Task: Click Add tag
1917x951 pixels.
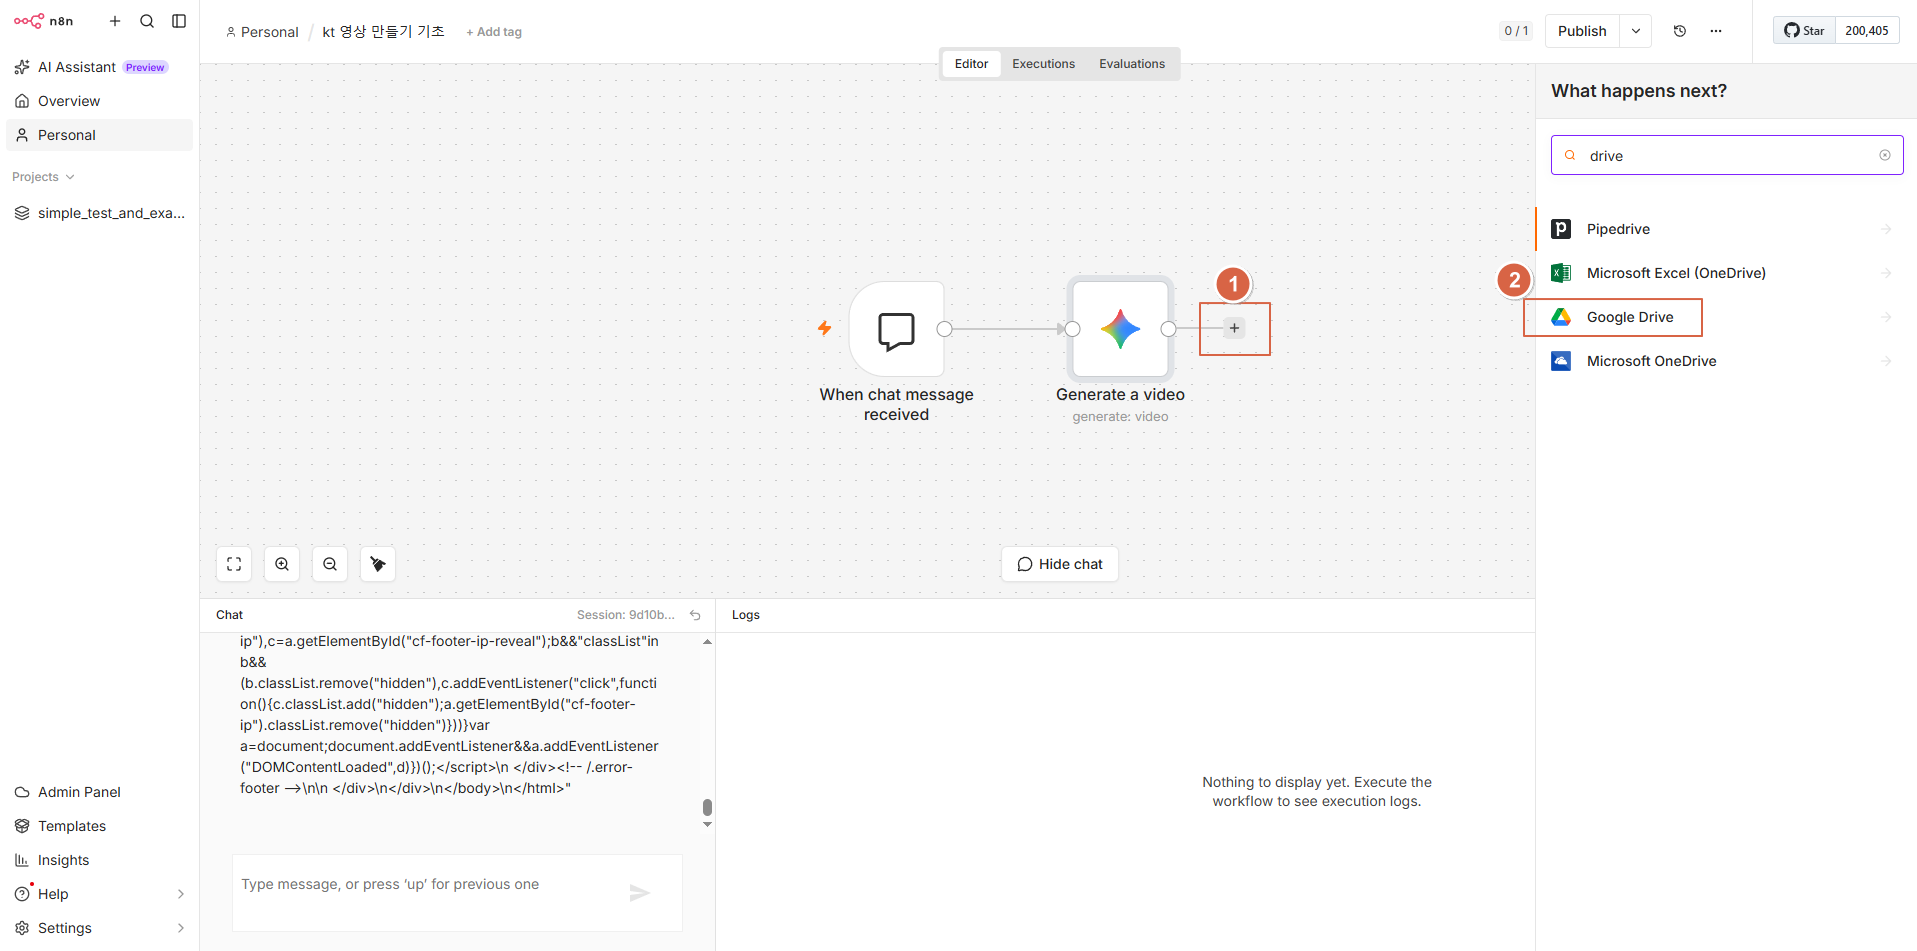Action: click(x=494, y=32)
